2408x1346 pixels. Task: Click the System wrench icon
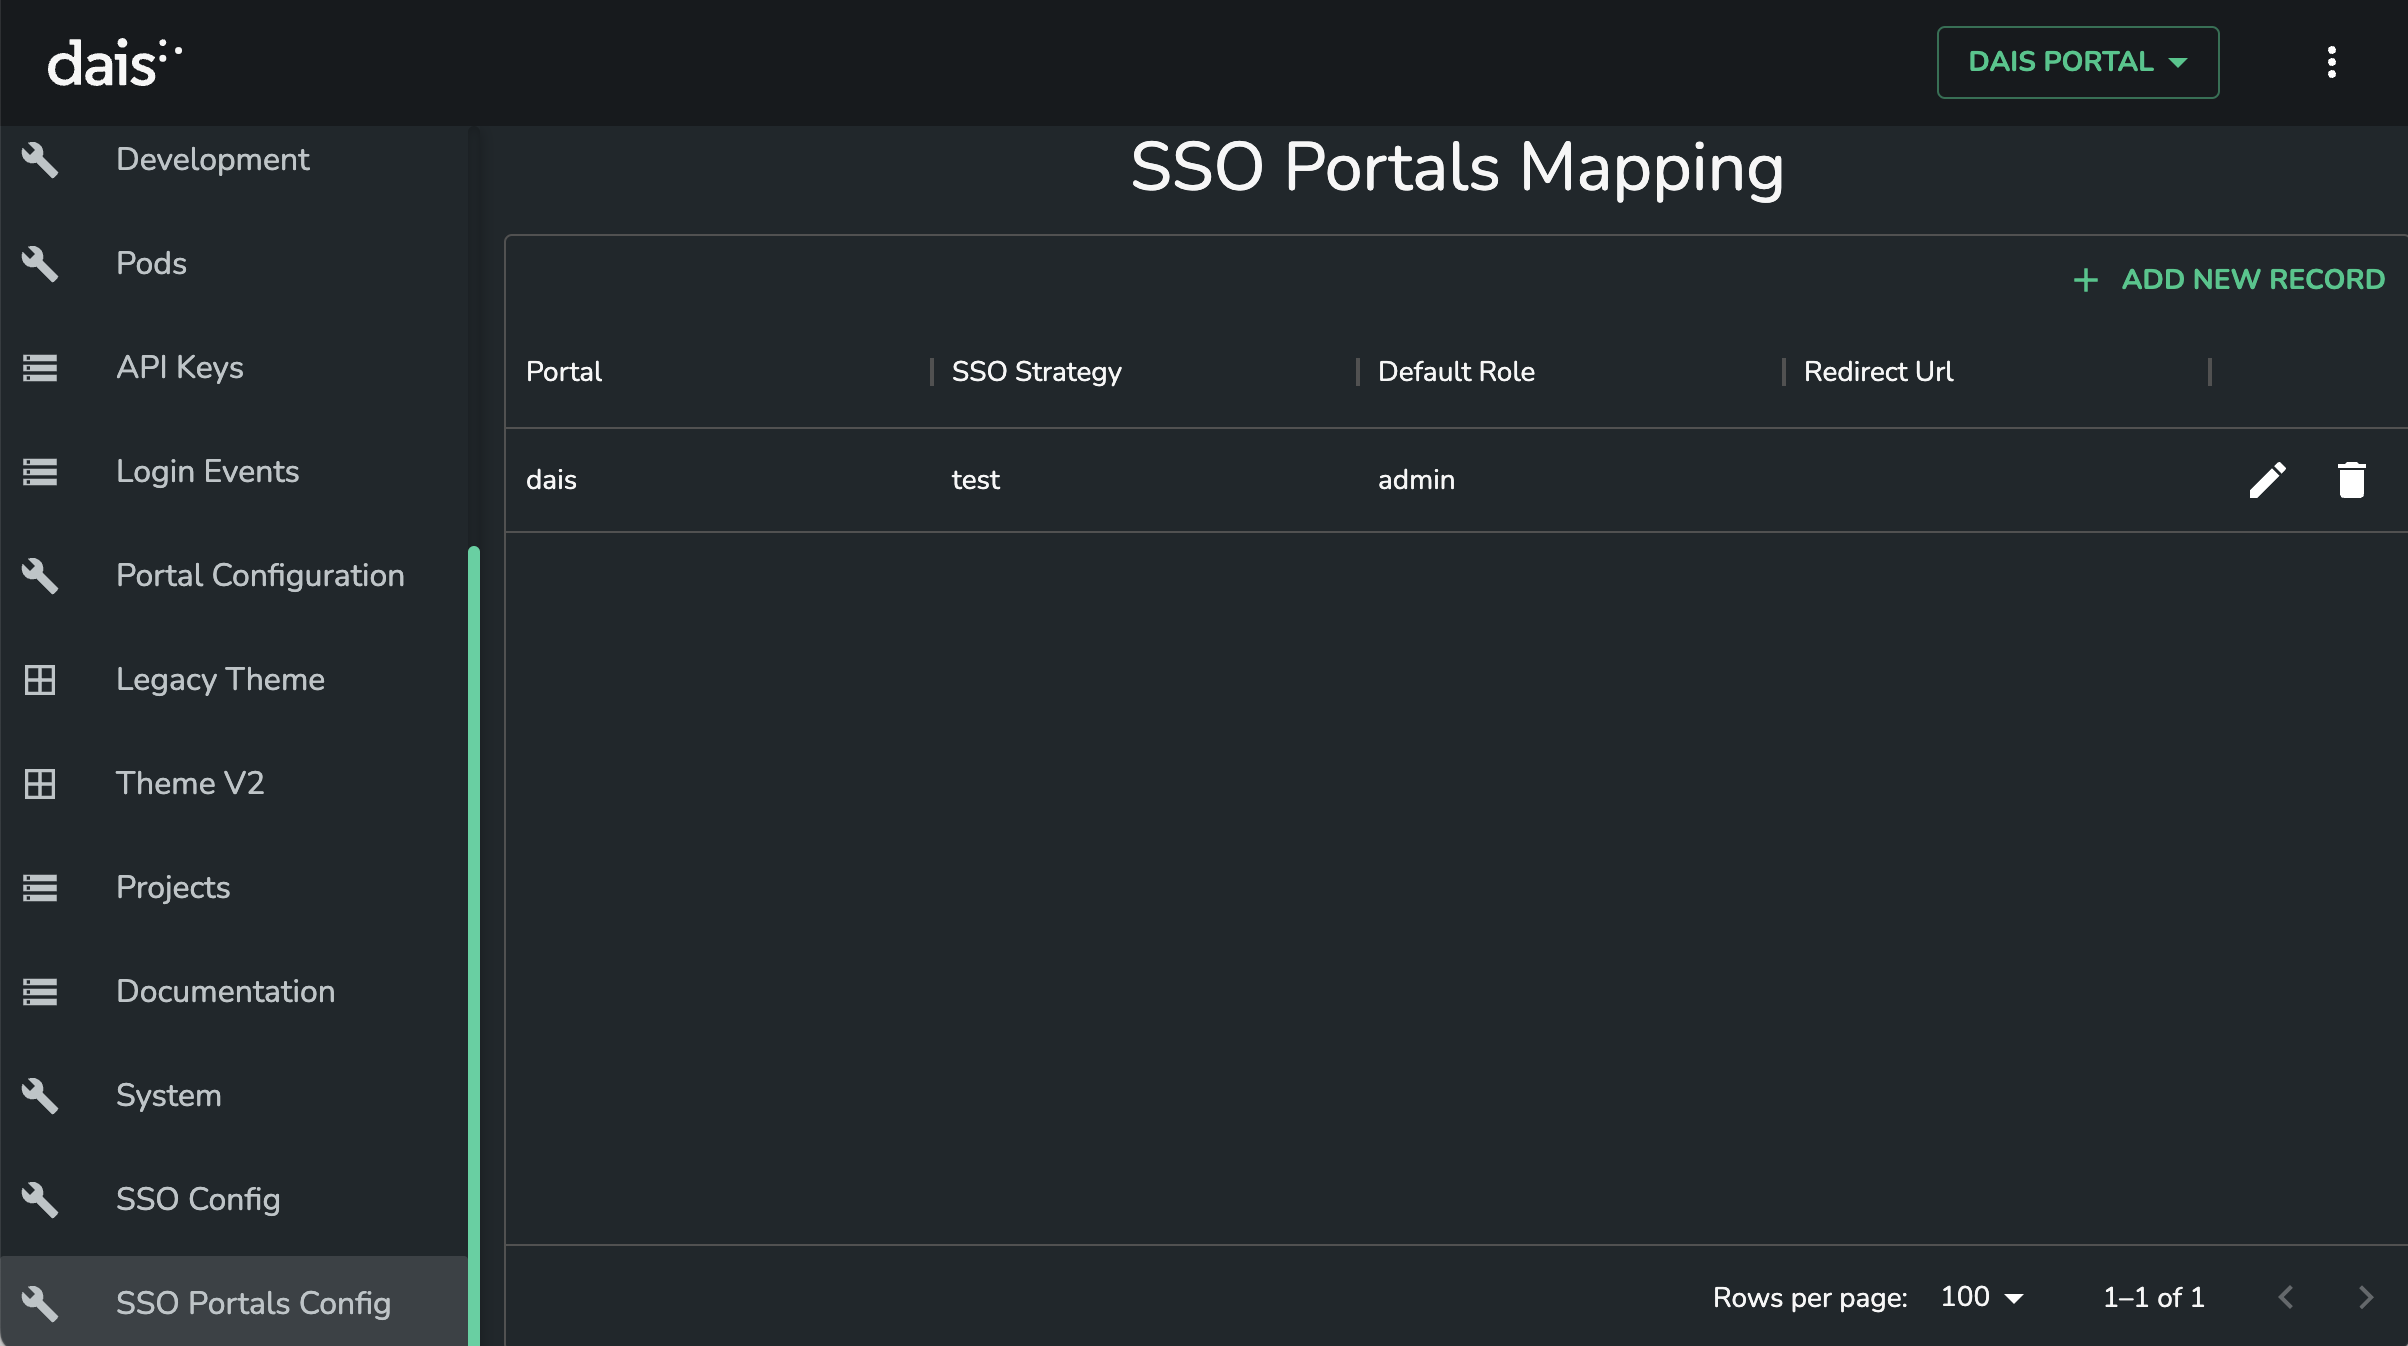pos(40,1095)
